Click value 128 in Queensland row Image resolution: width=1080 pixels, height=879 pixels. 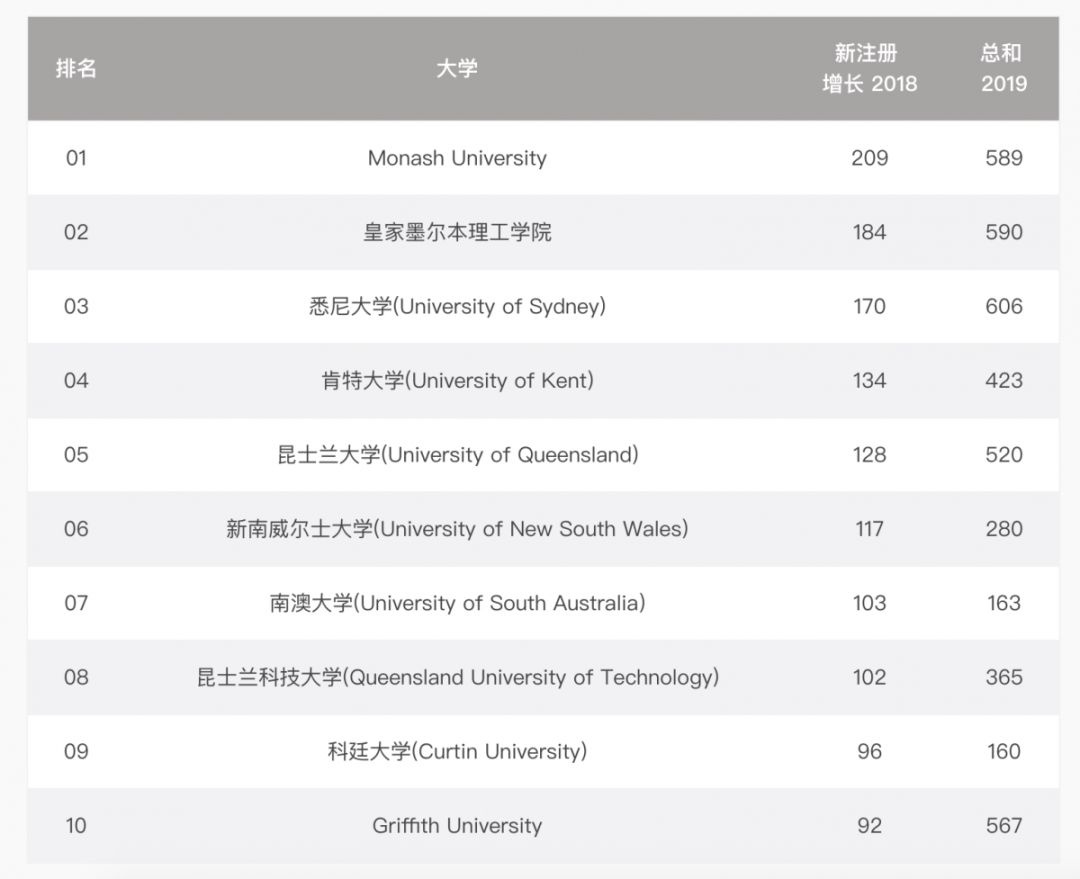point(869,455)
